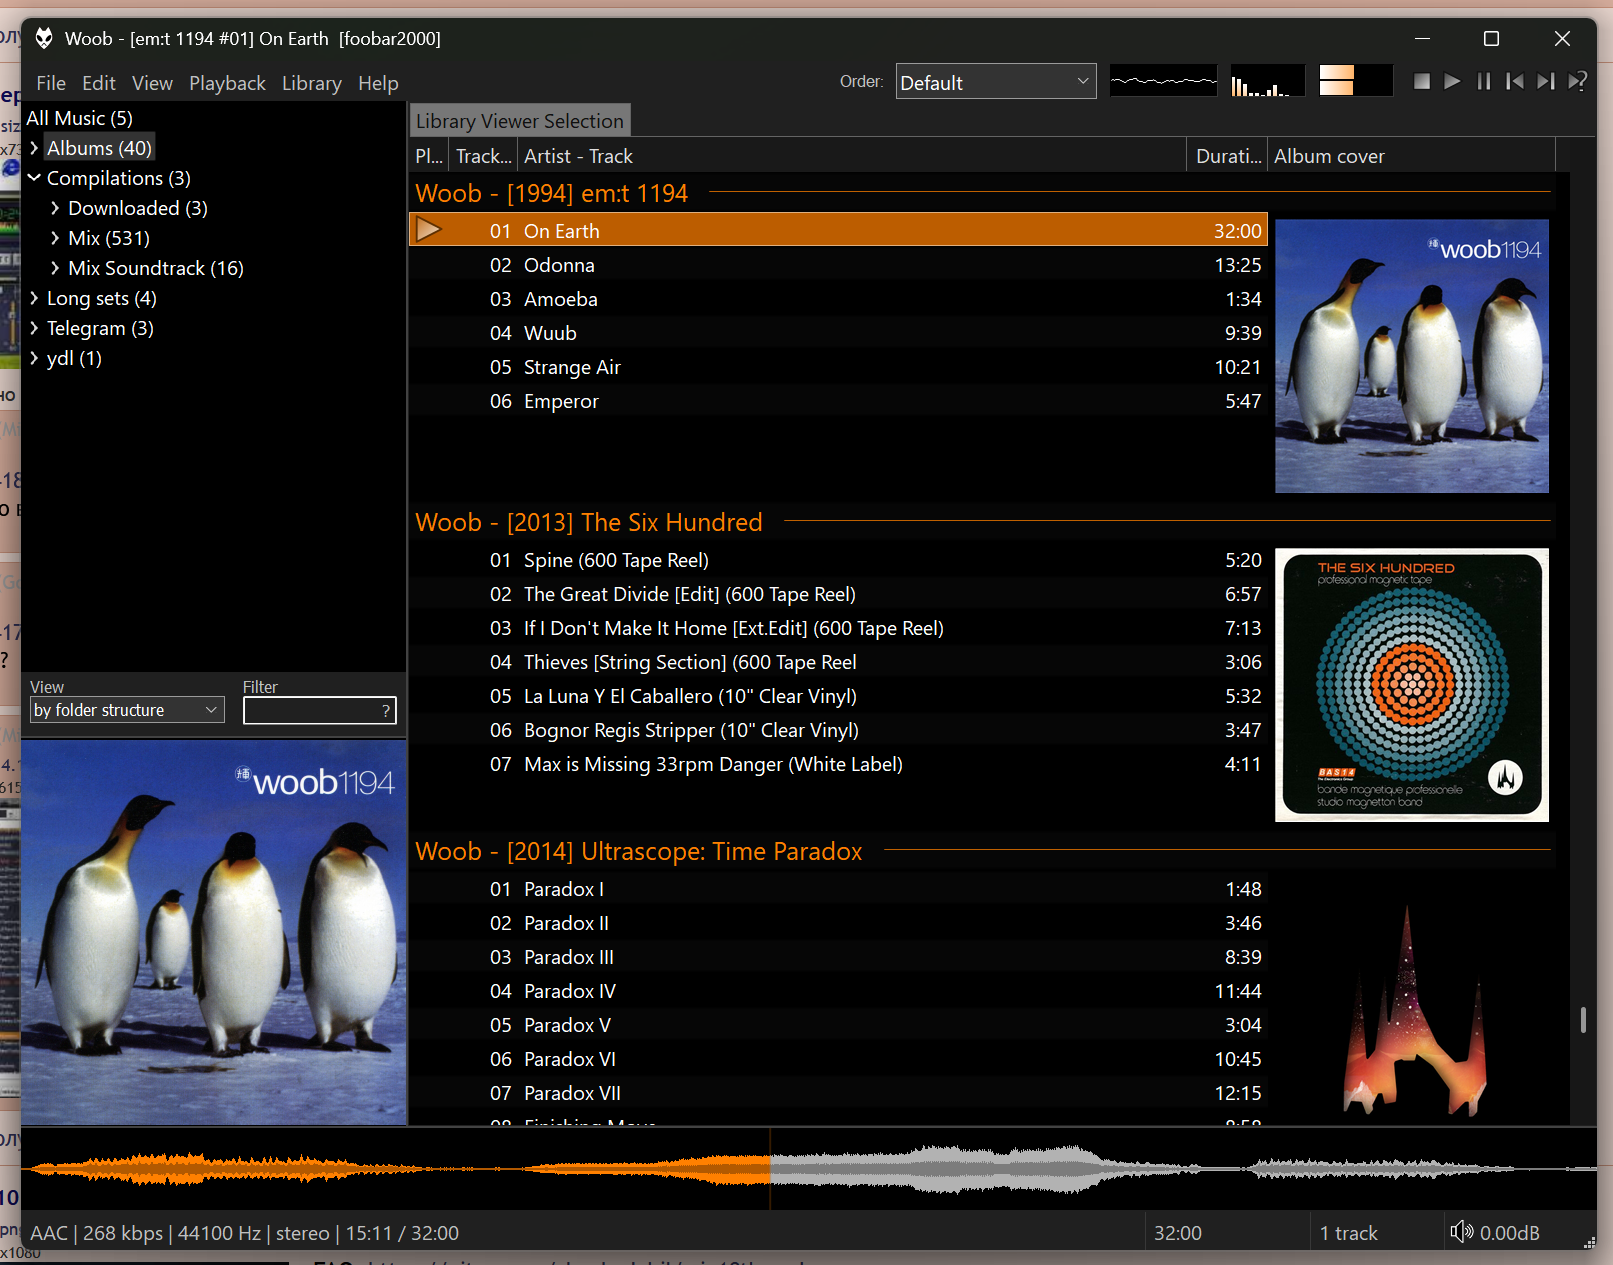Open the Library menu
The height and width of the screenshot is (1265, 1613).
pyautogui.click(x=311, y=83)
